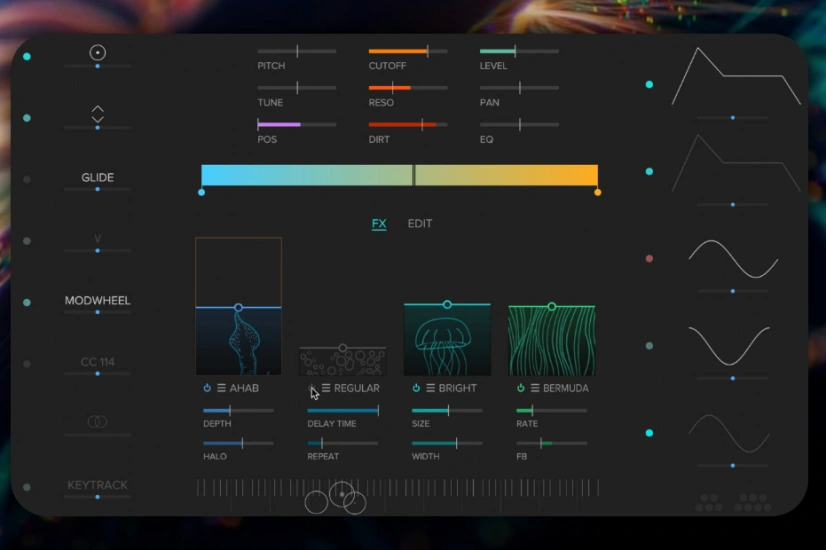The height and width of the screenshot is (550, 826).
Task: Click the MODWHEEL modulation source label
Action: (97, 300)
